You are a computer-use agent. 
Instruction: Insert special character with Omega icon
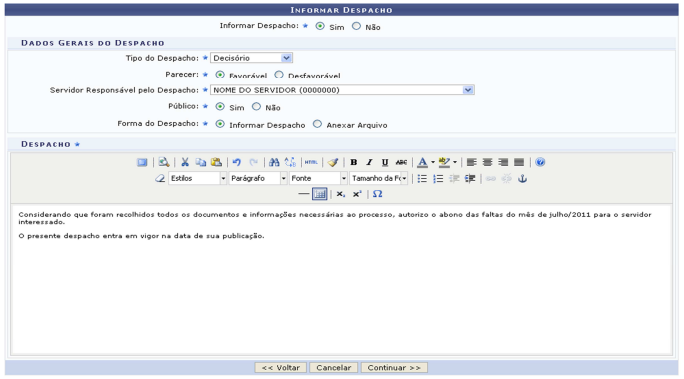coord(378,194)
